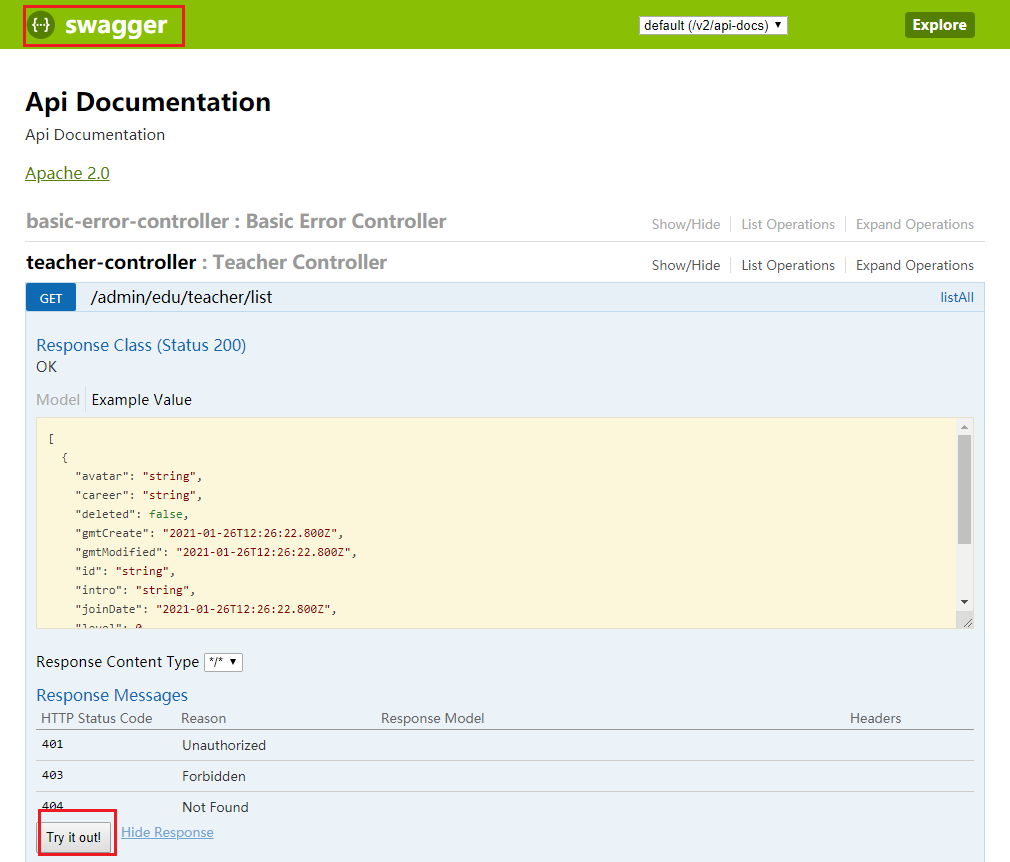Click the Response Model column header
Screen dimensions: 1010x862
(432, 718)
